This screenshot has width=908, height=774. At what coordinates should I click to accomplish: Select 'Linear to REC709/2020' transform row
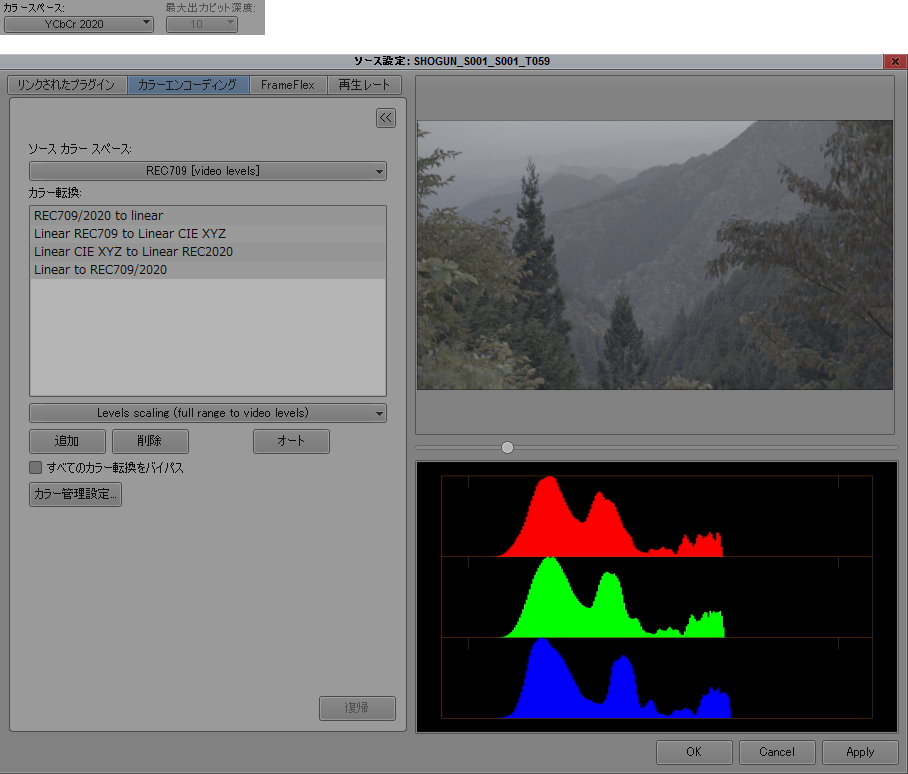point(208,270)
